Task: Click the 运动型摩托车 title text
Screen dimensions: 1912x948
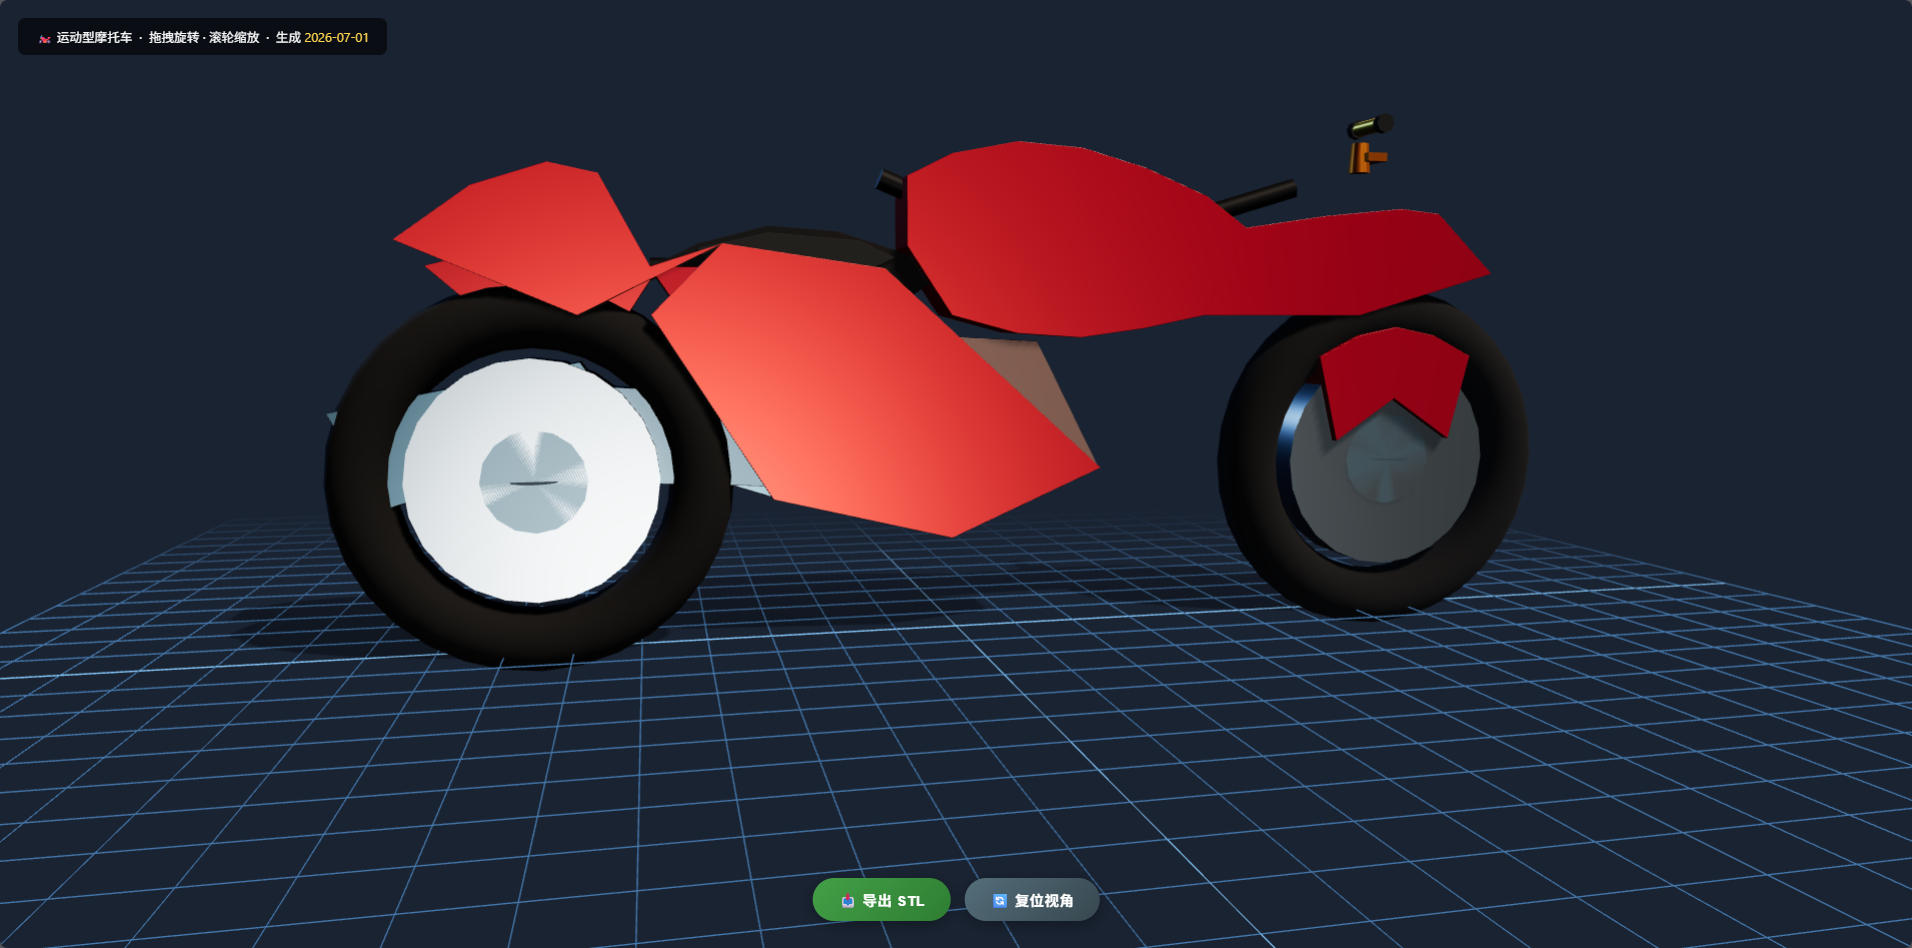Action: 94,37
